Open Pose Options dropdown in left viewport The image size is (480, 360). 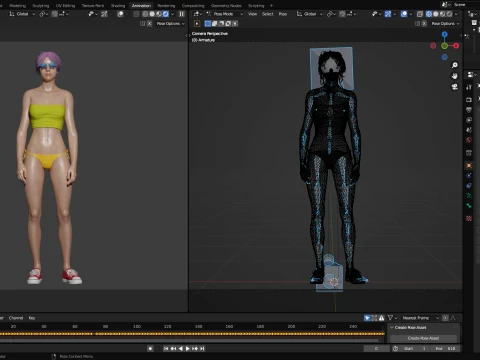(170, 24)
